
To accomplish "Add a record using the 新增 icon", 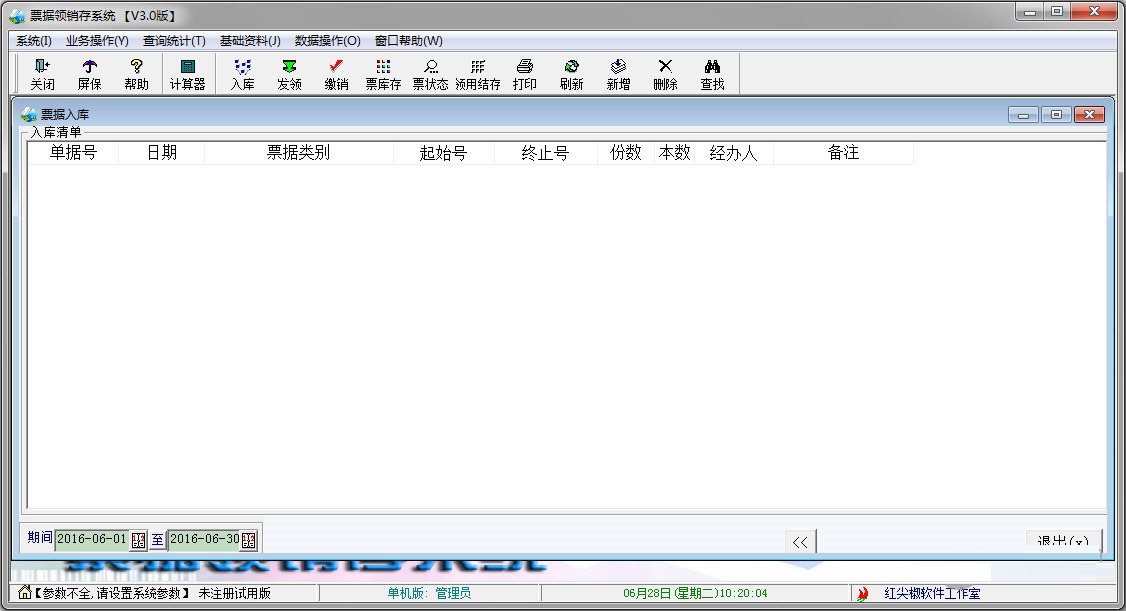I will (x=618, y=73).
